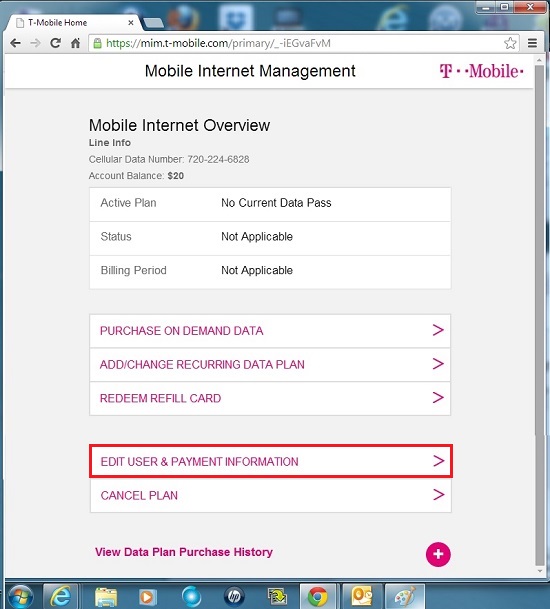Open Add/Change Recurring Data Plan chevron

pos(438,364)
